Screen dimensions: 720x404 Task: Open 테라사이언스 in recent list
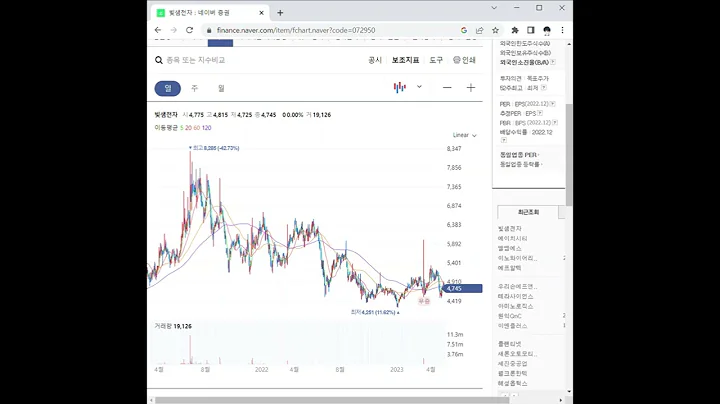click(x=516, y=296)
